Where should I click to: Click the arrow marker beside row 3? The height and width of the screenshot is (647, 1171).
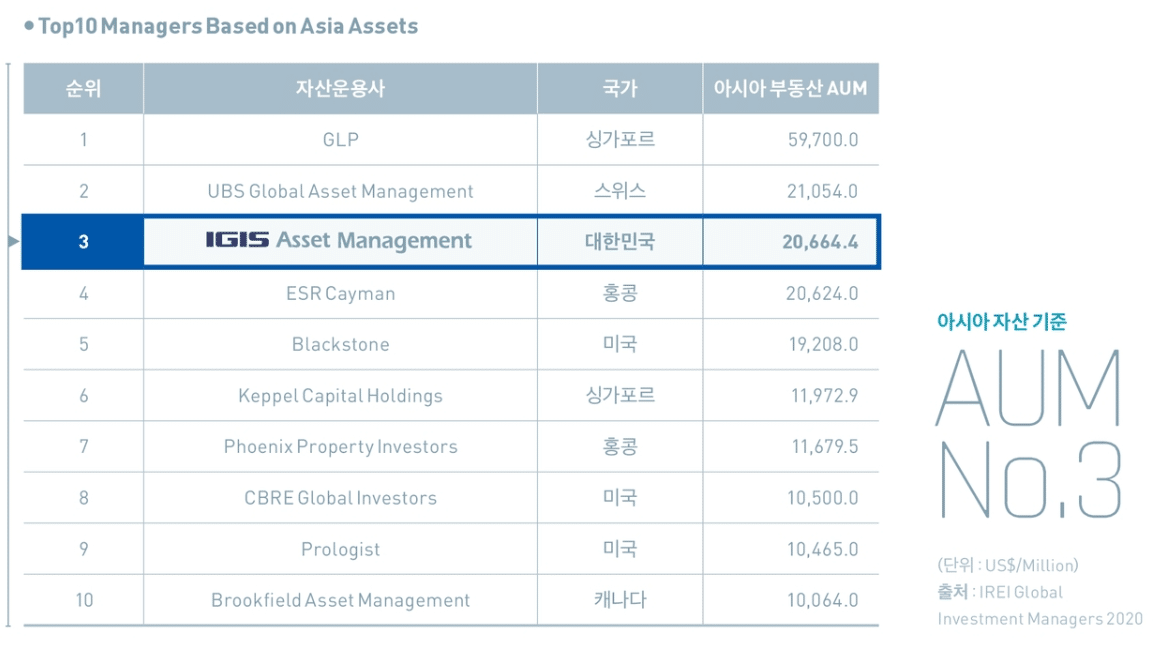pos(13,241)
